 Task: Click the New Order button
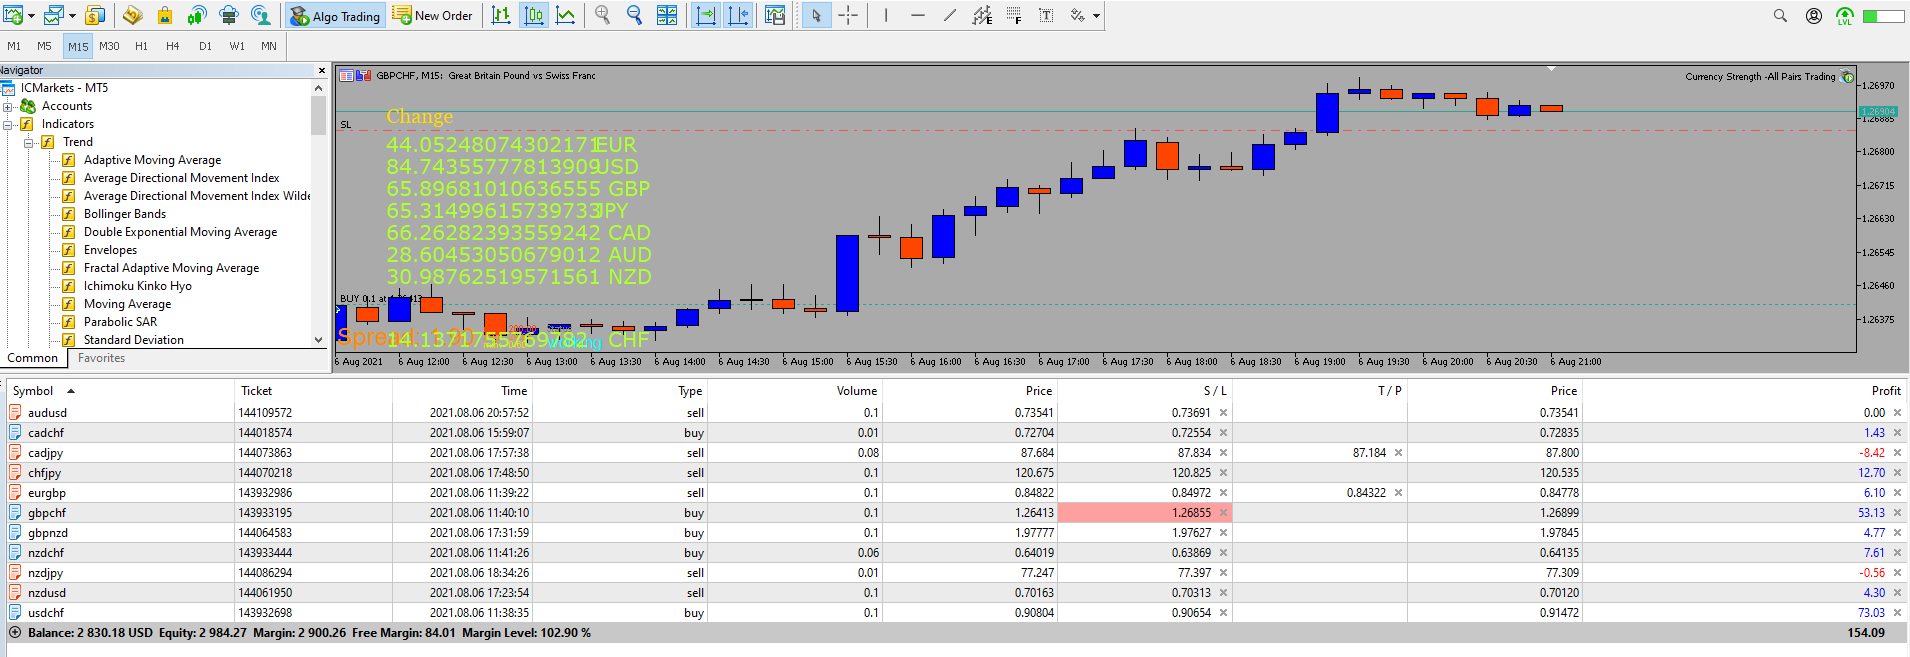coord(433,15)
